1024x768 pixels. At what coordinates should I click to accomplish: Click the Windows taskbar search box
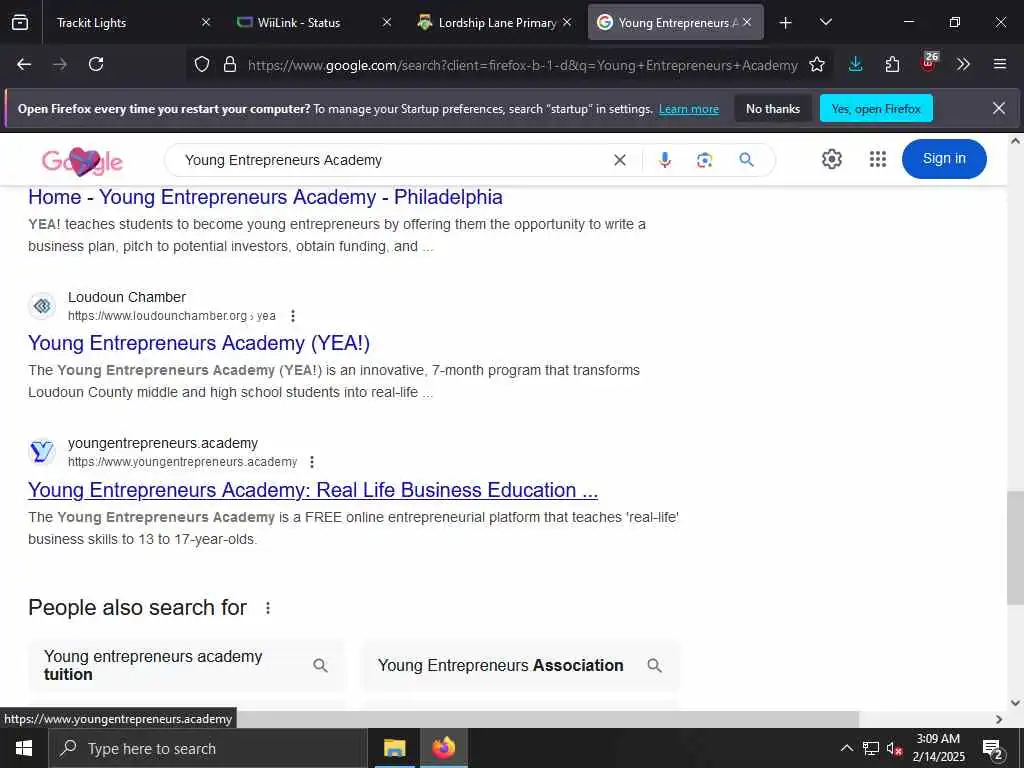[x=208, y=748]
